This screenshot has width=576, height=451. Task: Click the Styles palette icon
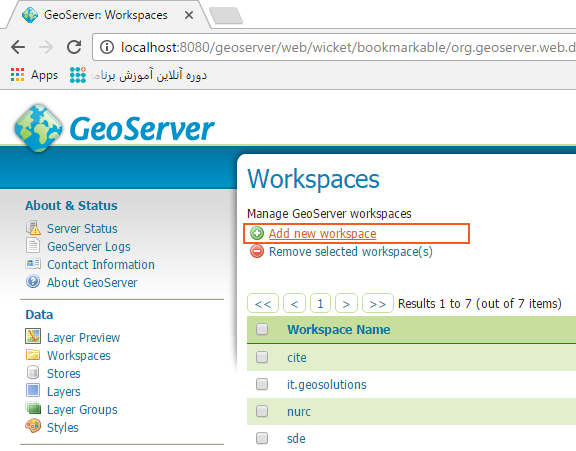coord(33,426)
